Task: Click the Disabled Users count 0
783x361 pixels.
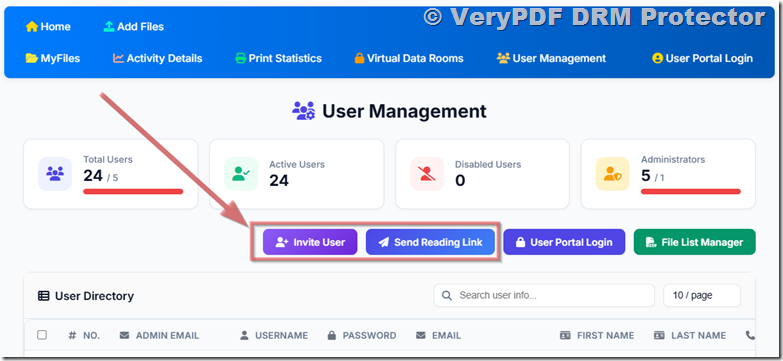Action: pos(460,180)
